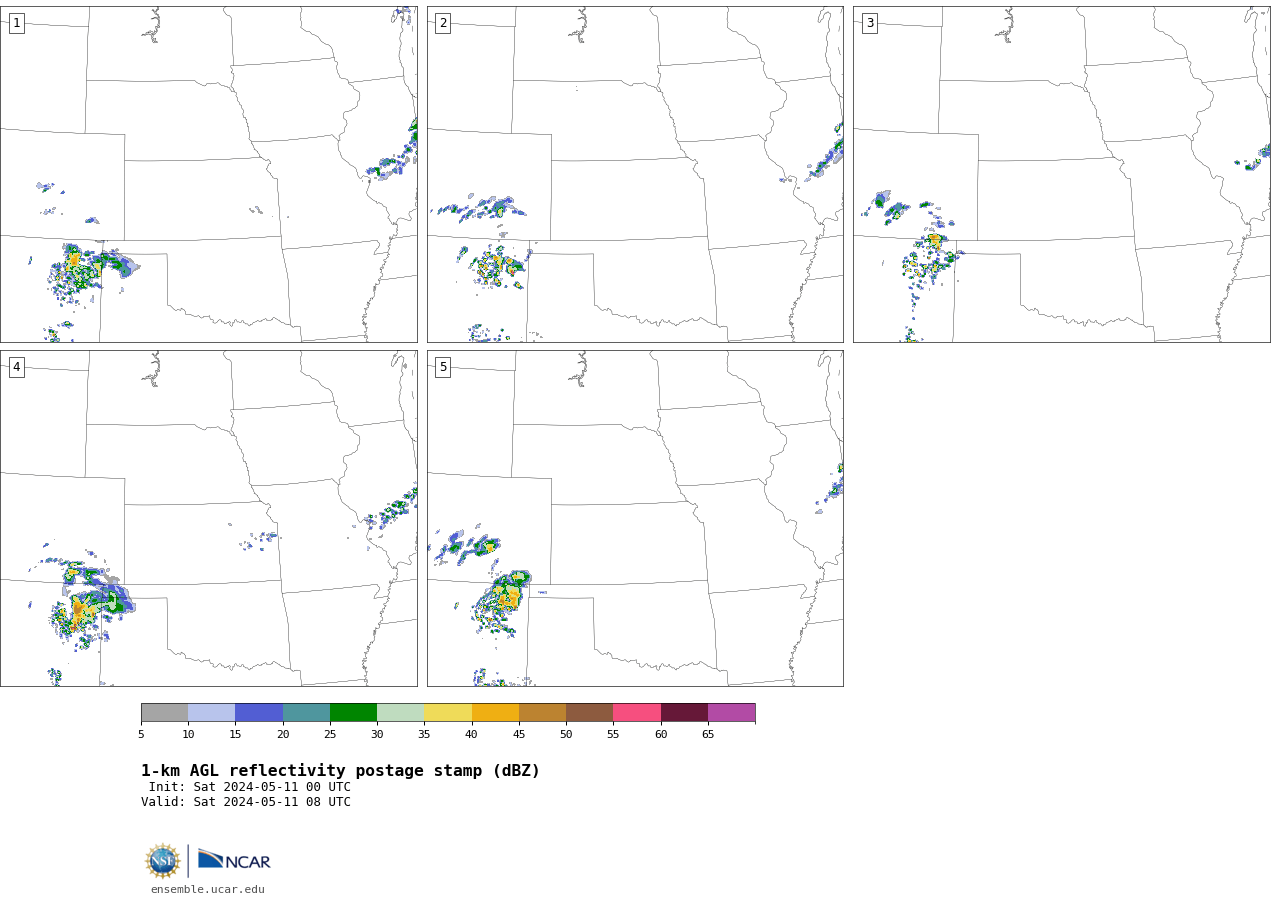Click the blue 15-20 dBZ swatch
The height and width of the screenshot is (901, 1280).
259,712
